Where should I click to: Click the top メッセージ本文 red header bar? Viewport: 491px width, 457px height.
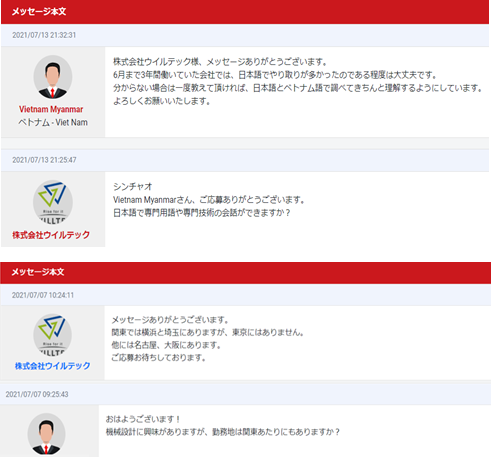coord(245,12)
